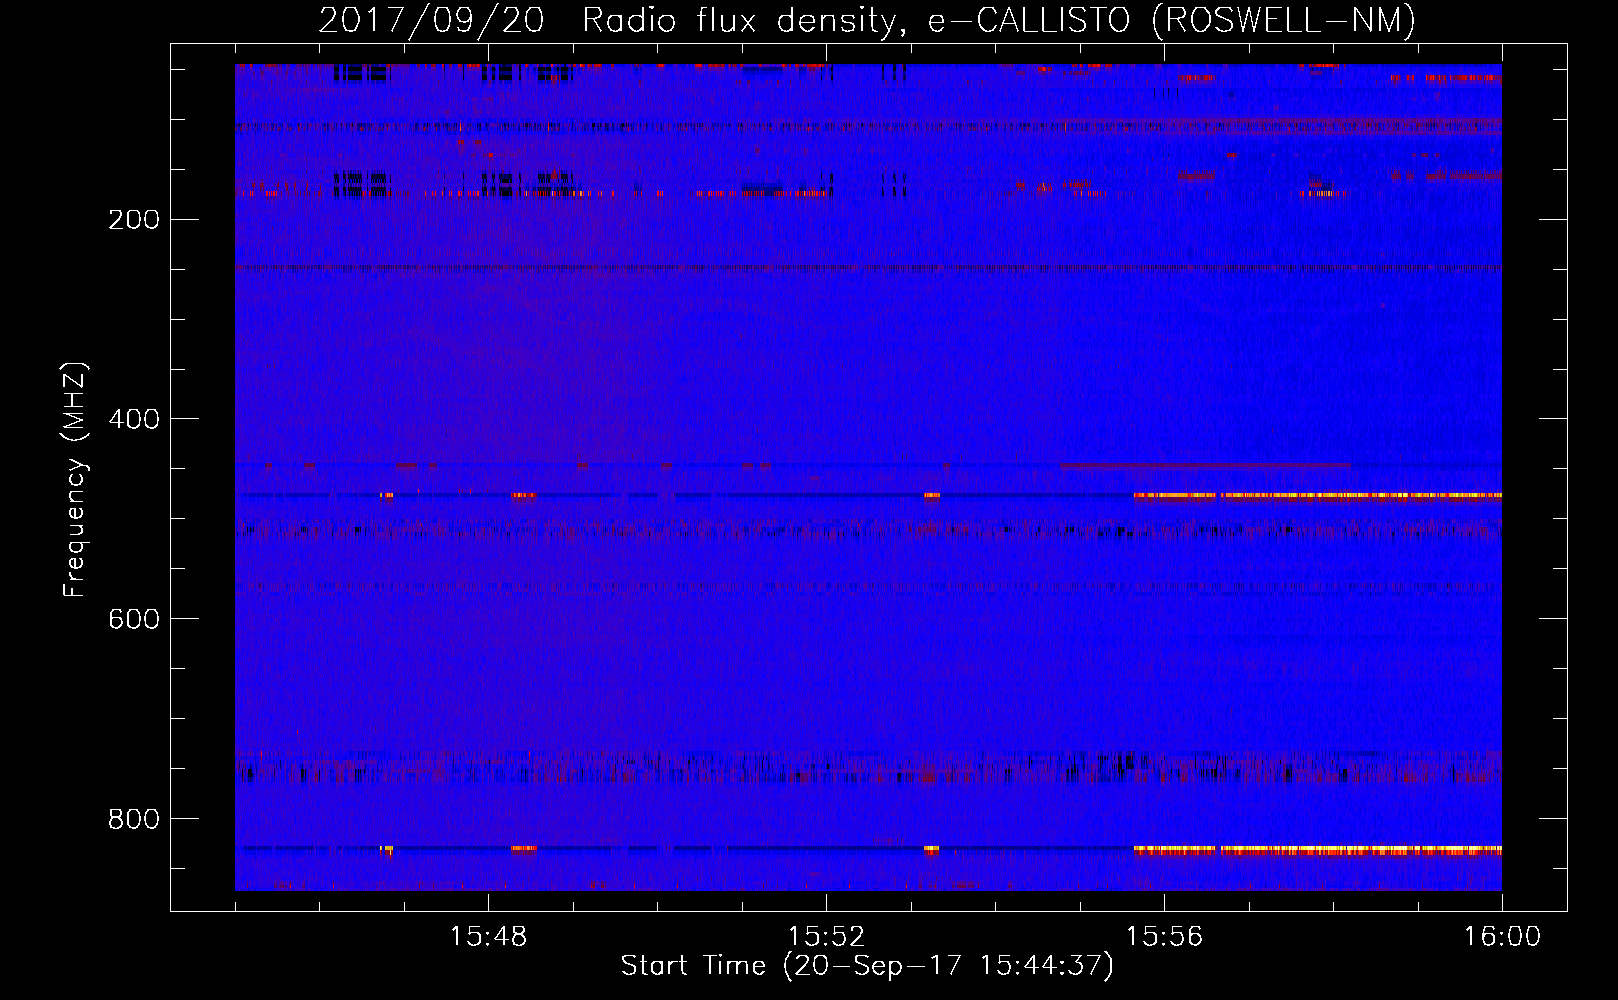Screen dimensions: 1618x1000
Task: Click the 15:52 time tick label
Action: click(x=826, y=937)
